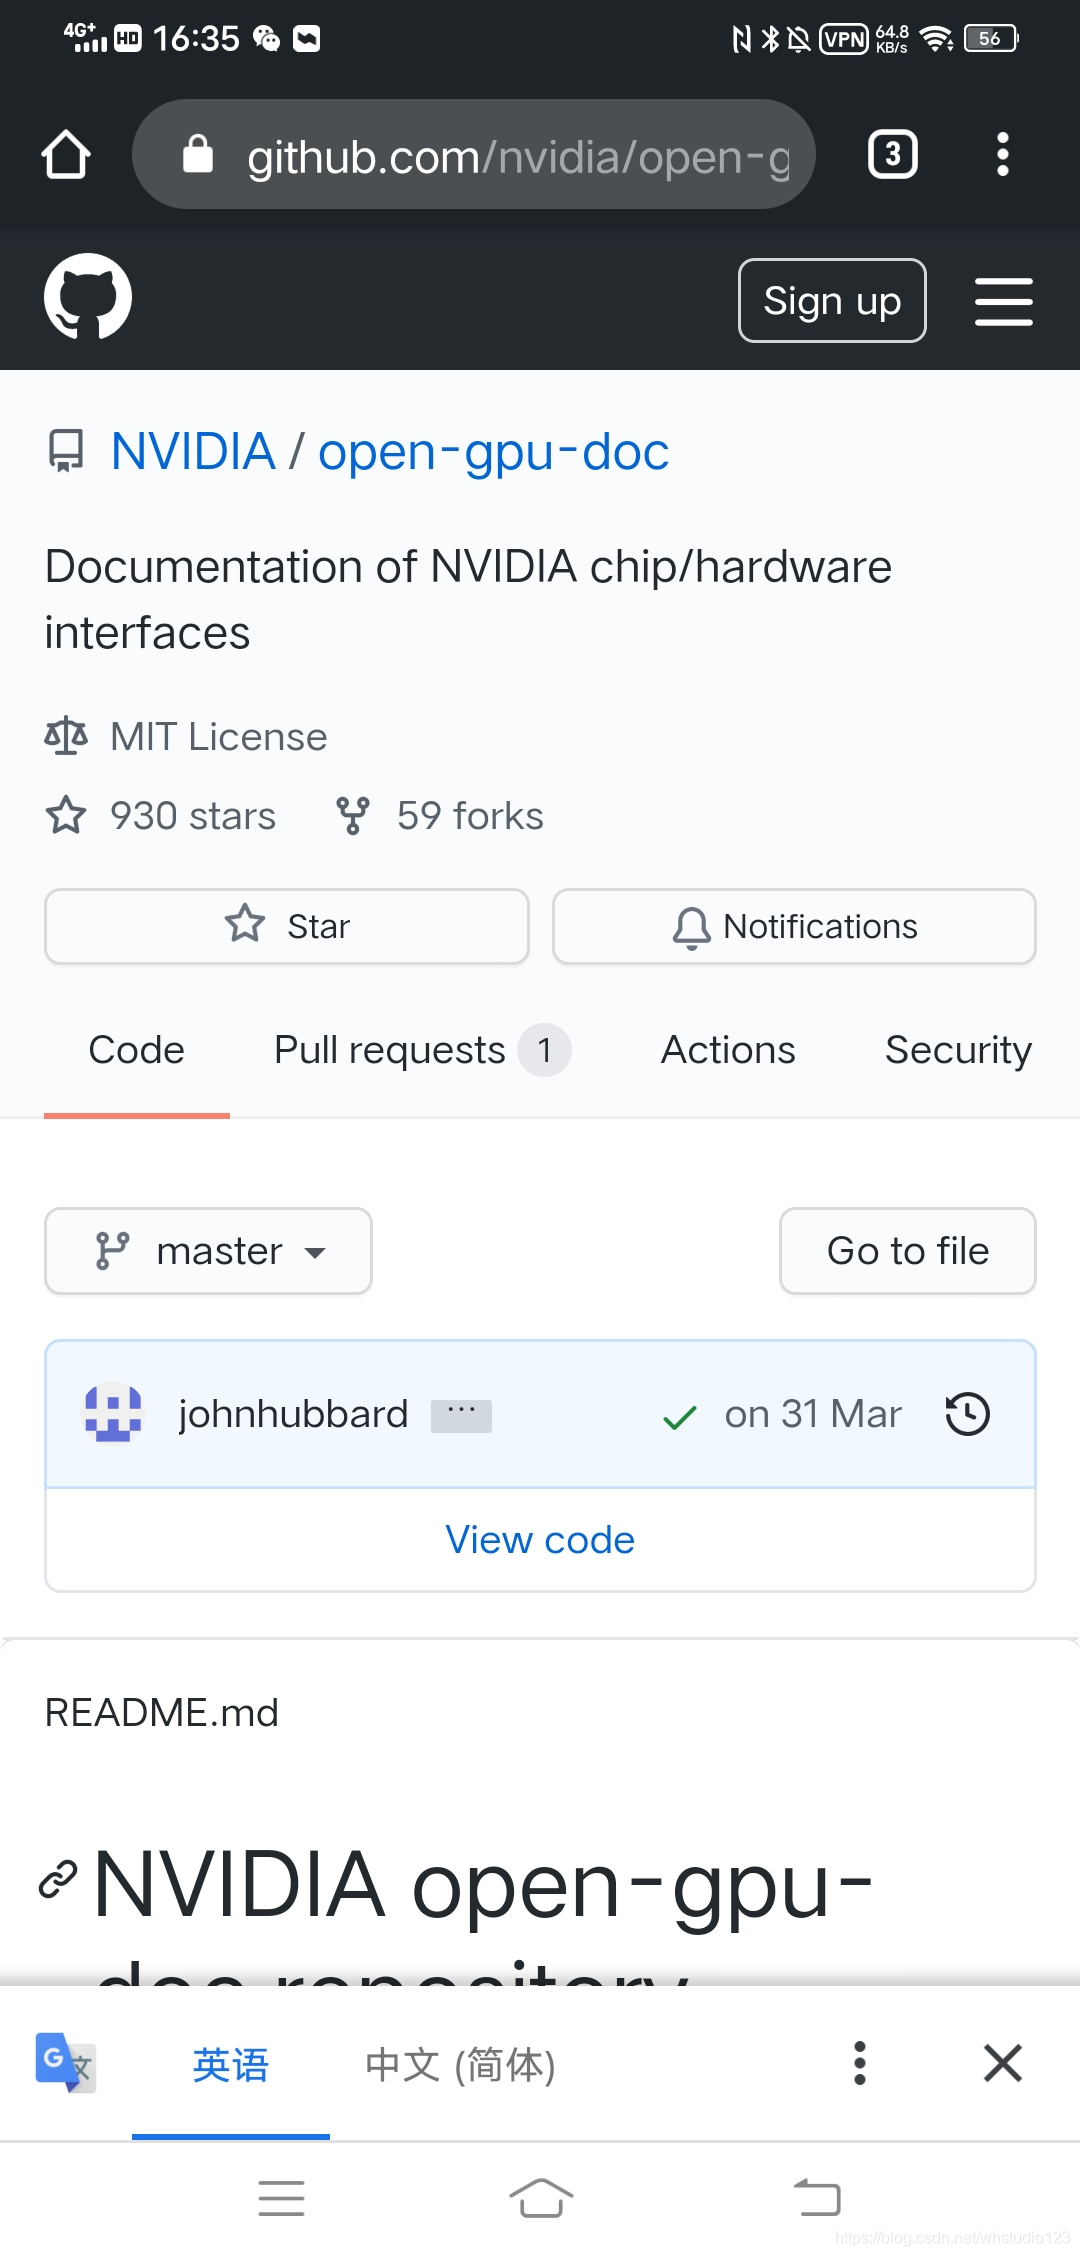This screenshot has width=1080, height=2256.
Task: Select 中文 (简体) translation tab
Action: [x=460, y=2065]
